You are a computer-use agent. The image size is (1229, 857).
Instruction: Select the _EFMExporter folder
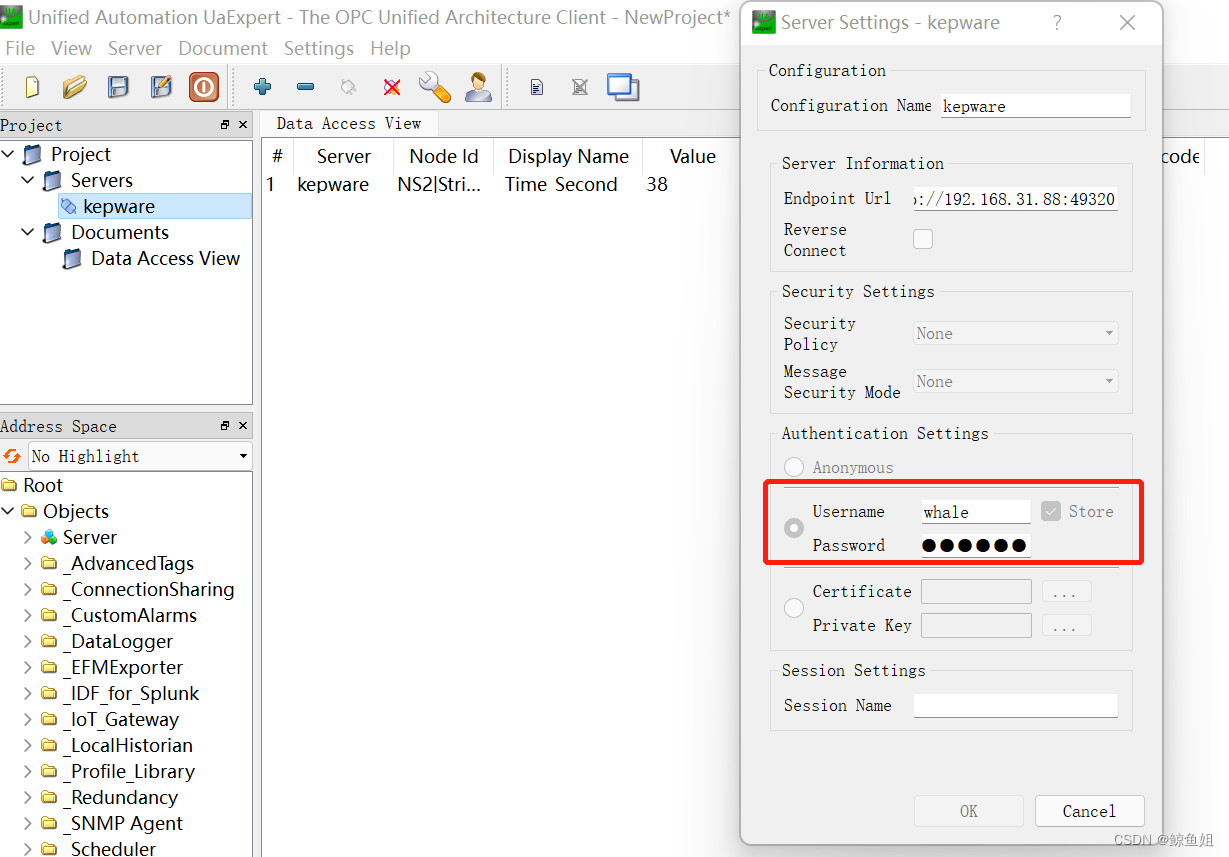tap(122, 667)
